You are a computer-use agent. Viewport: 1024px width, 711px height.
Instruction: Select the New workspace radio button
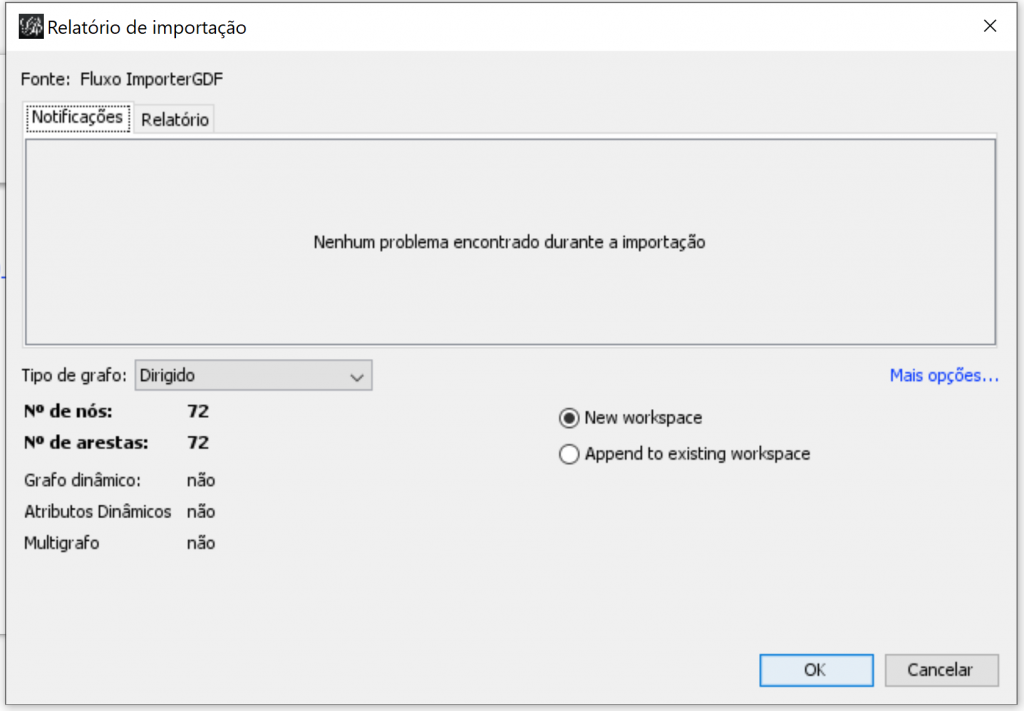570,418
